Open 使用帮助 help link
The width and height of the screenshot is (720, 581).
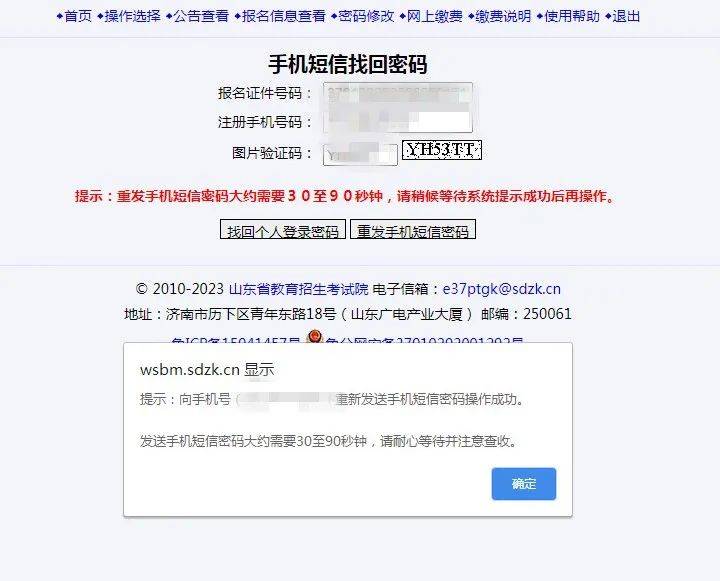point(572,17)
